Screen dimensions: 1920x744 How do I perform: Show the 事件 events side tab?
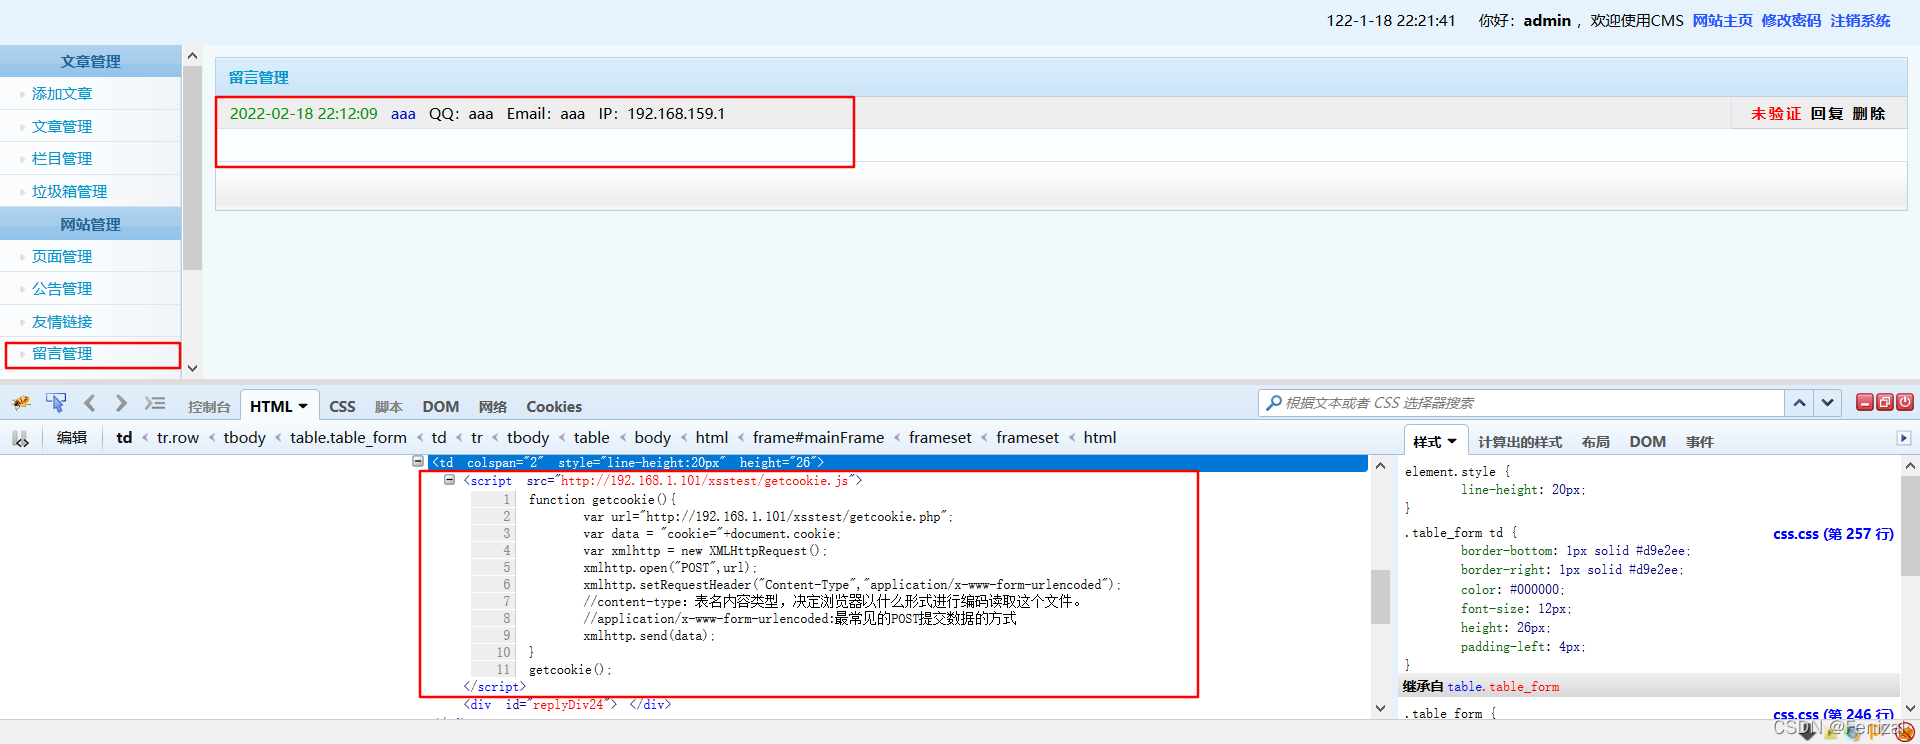click(x=1700, y=442)
